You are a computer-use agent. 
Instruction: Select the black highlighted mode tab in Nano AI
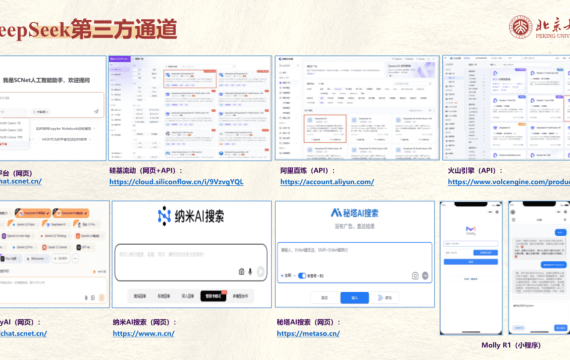pyautogui.click(x=213, y=296)
